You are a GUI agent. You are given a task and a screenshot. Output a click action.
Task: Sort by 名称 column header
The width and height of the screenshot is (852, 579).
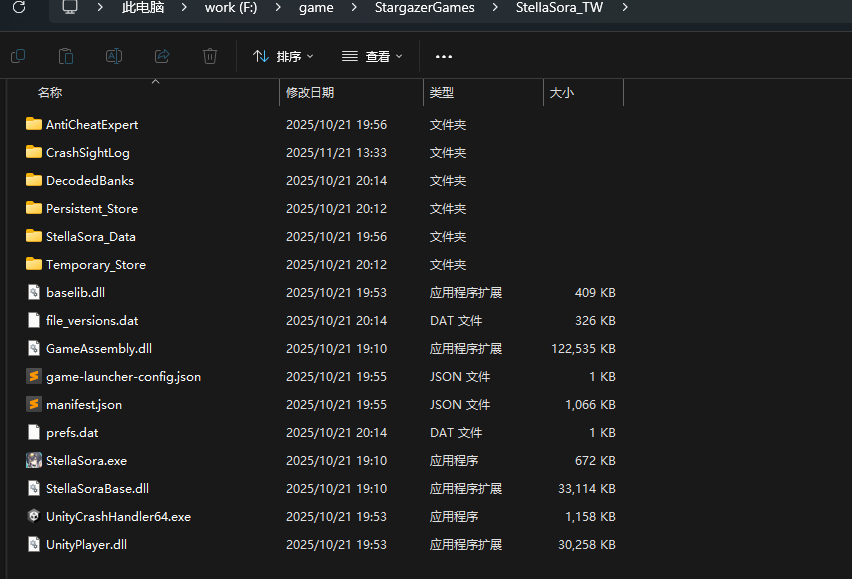pos(50,93)
